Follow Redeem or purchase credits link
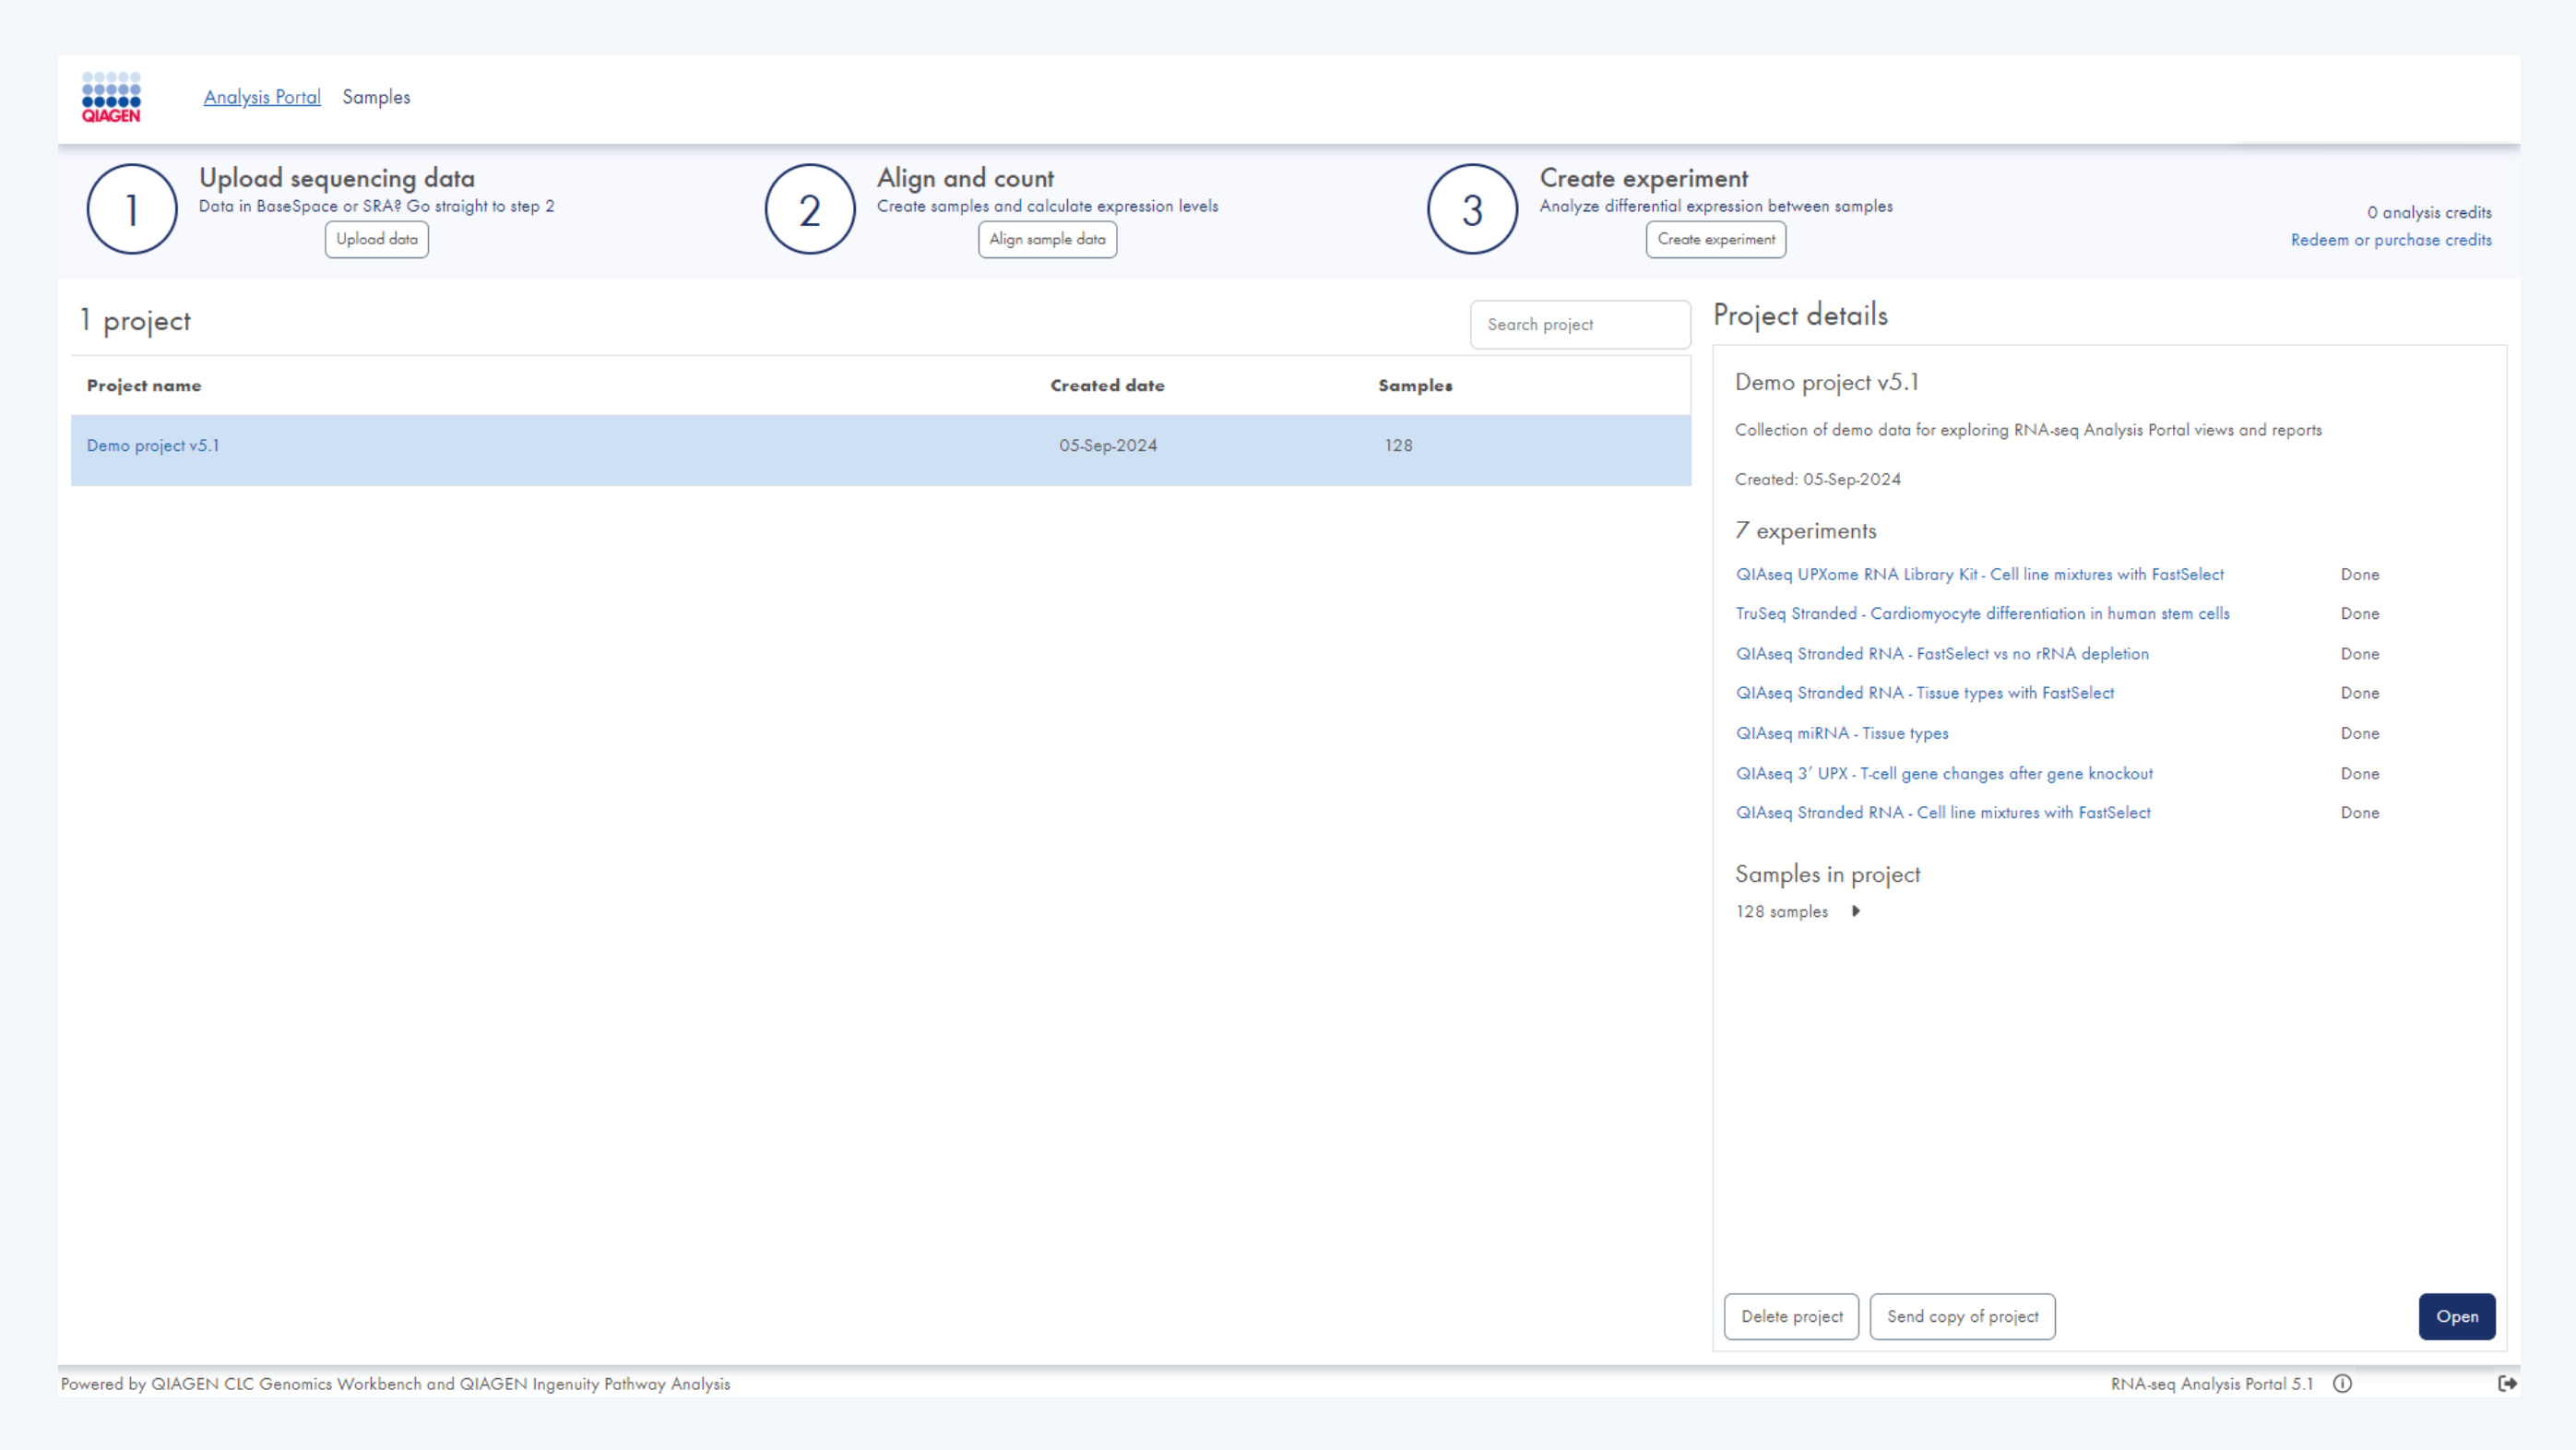This screenshot has width=2576, height=1450. pos(2391,240)
